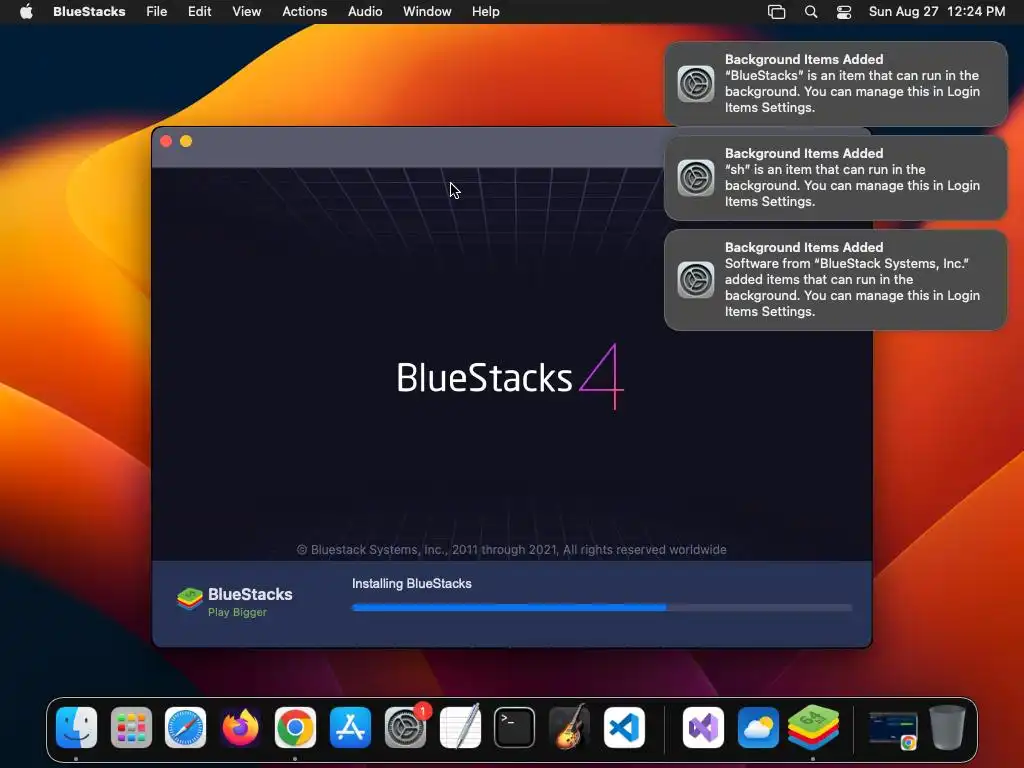Click settings icon on BlueStacks notification
Screen dimensions: 1024x768
coord(696,84)
